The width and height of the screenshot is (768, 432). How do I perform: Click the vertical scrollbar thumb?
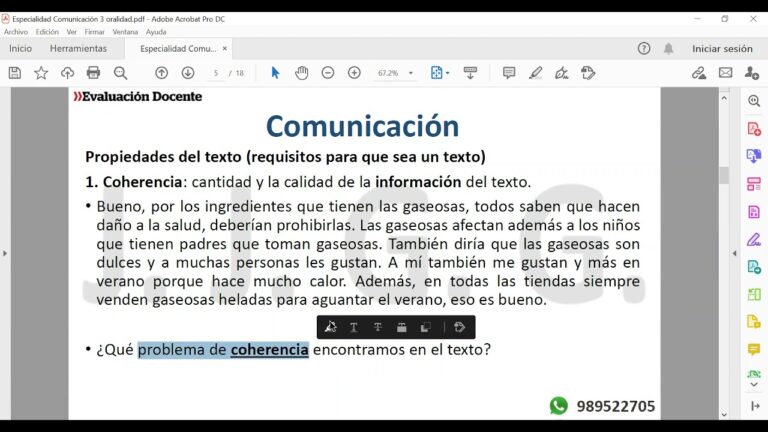tap(724, 175)
